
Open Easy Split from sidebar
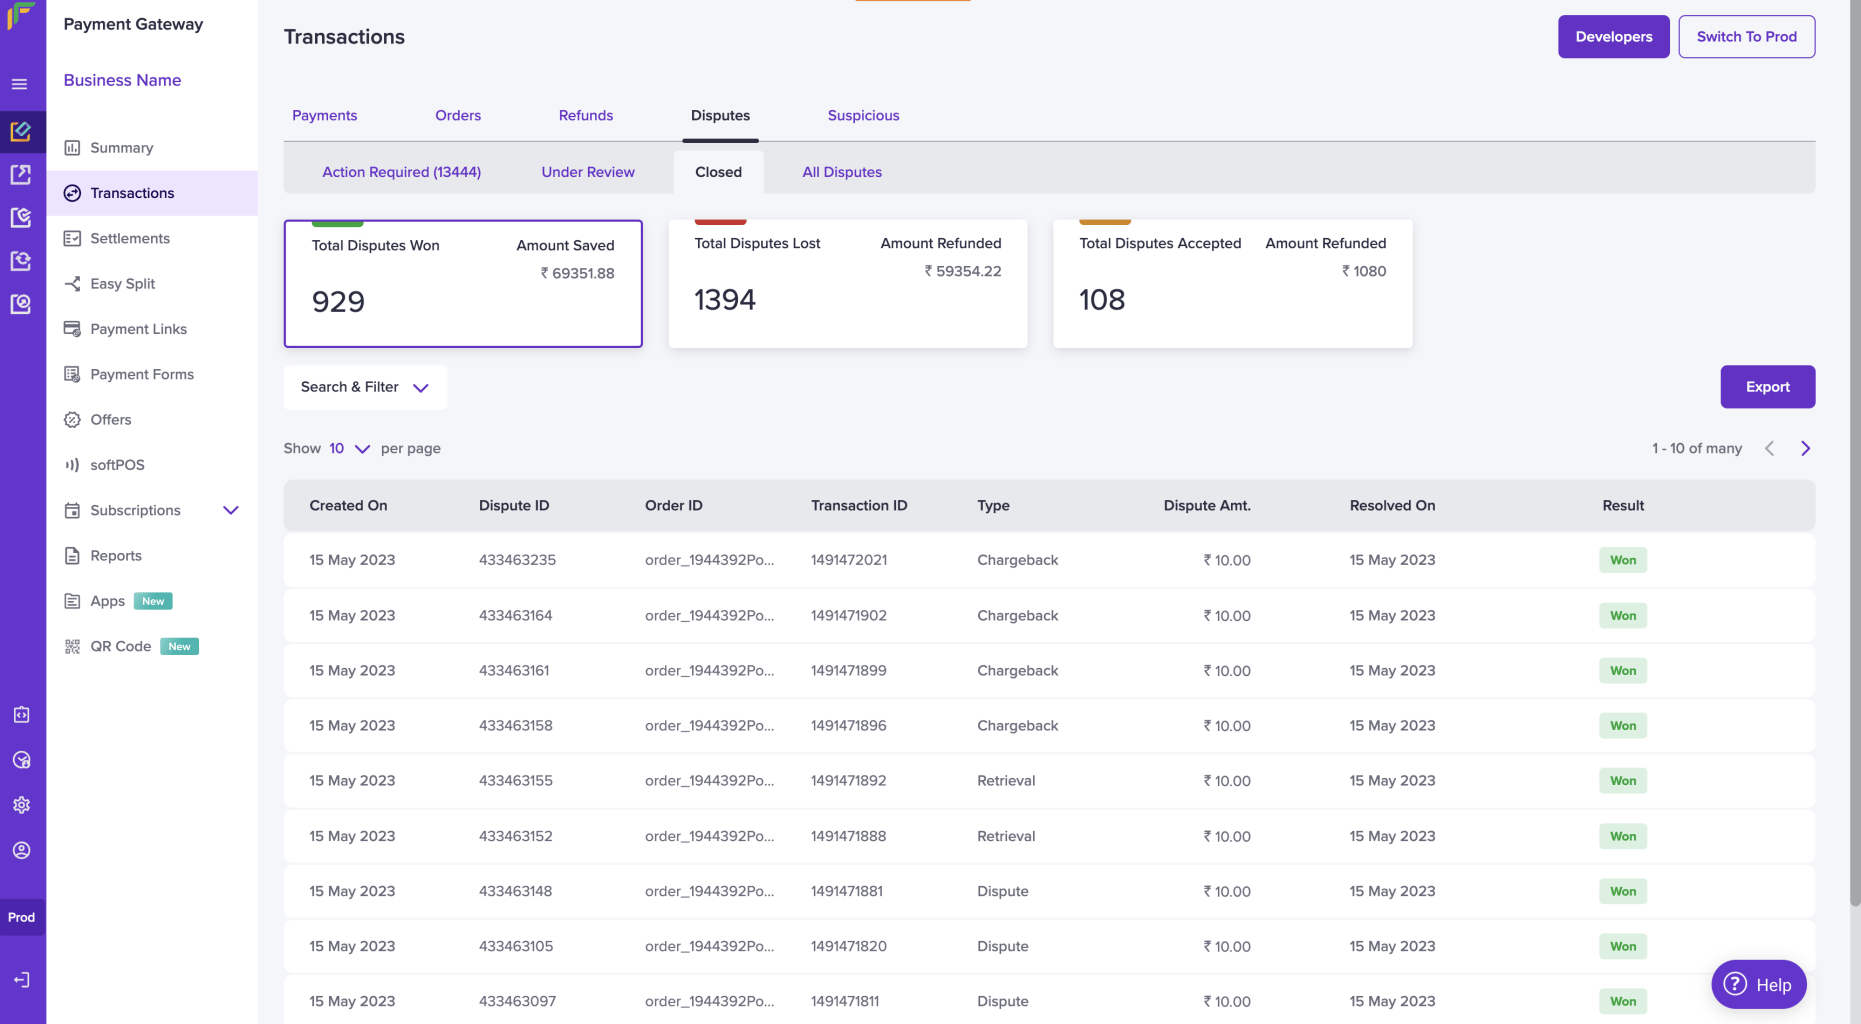tap(122, 284)
